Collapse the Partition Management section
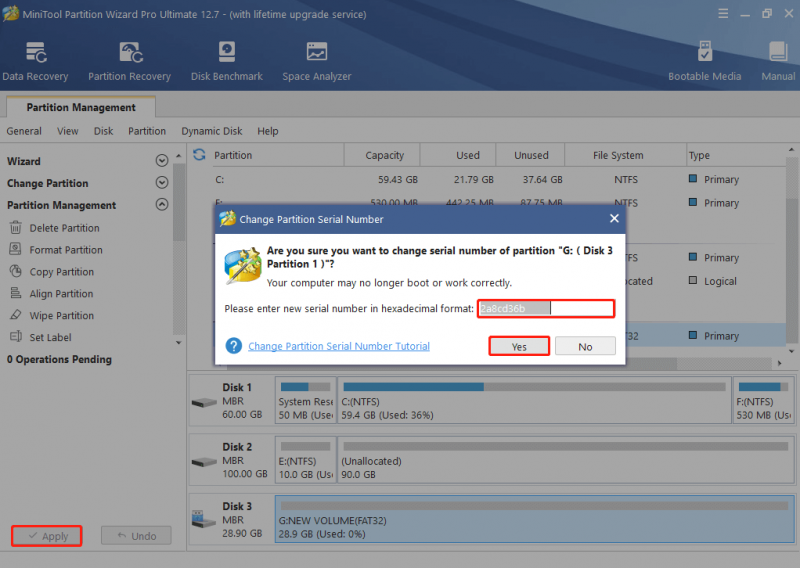The height and width of the screenshot is (568, 800). point(162,205)
